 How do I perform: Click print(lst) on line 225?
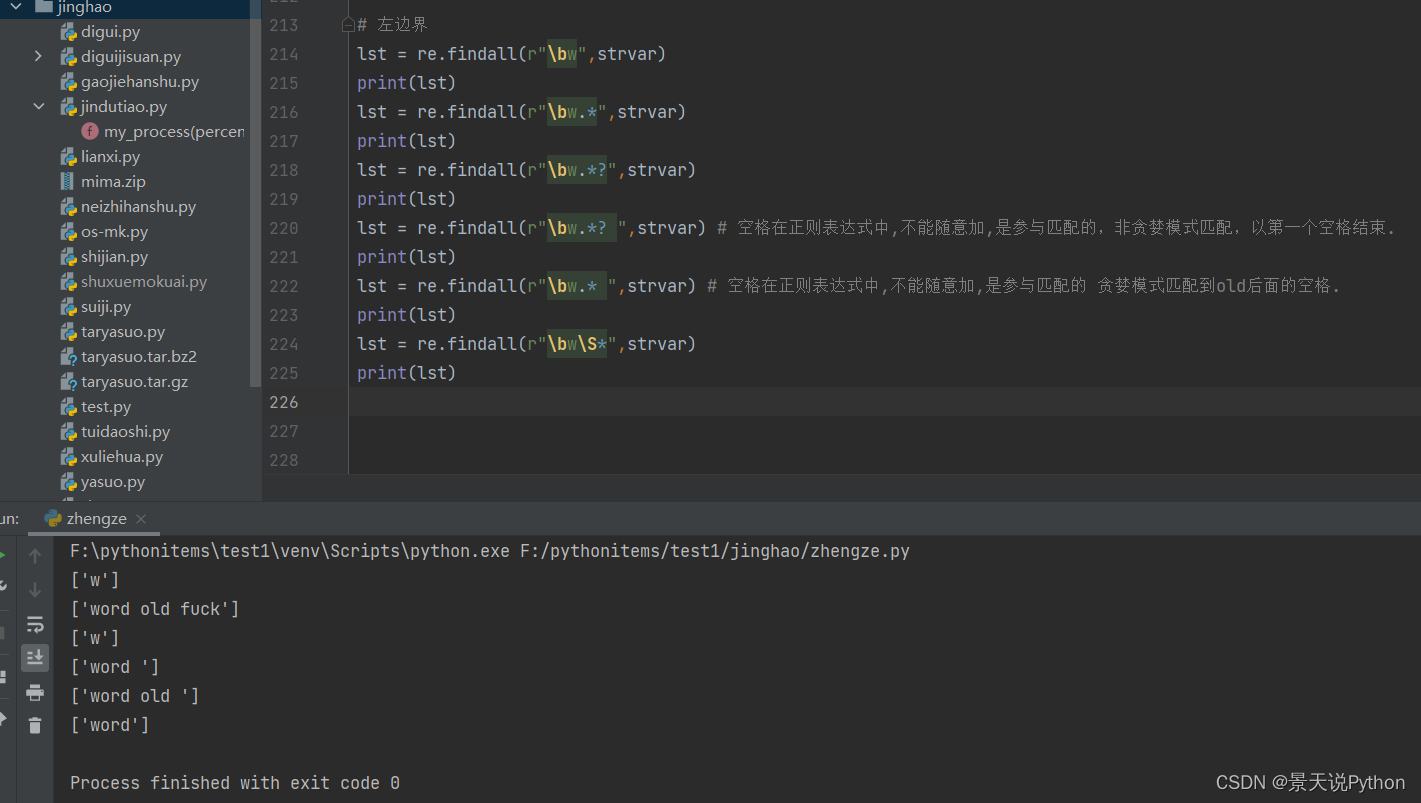click(406, 373)
